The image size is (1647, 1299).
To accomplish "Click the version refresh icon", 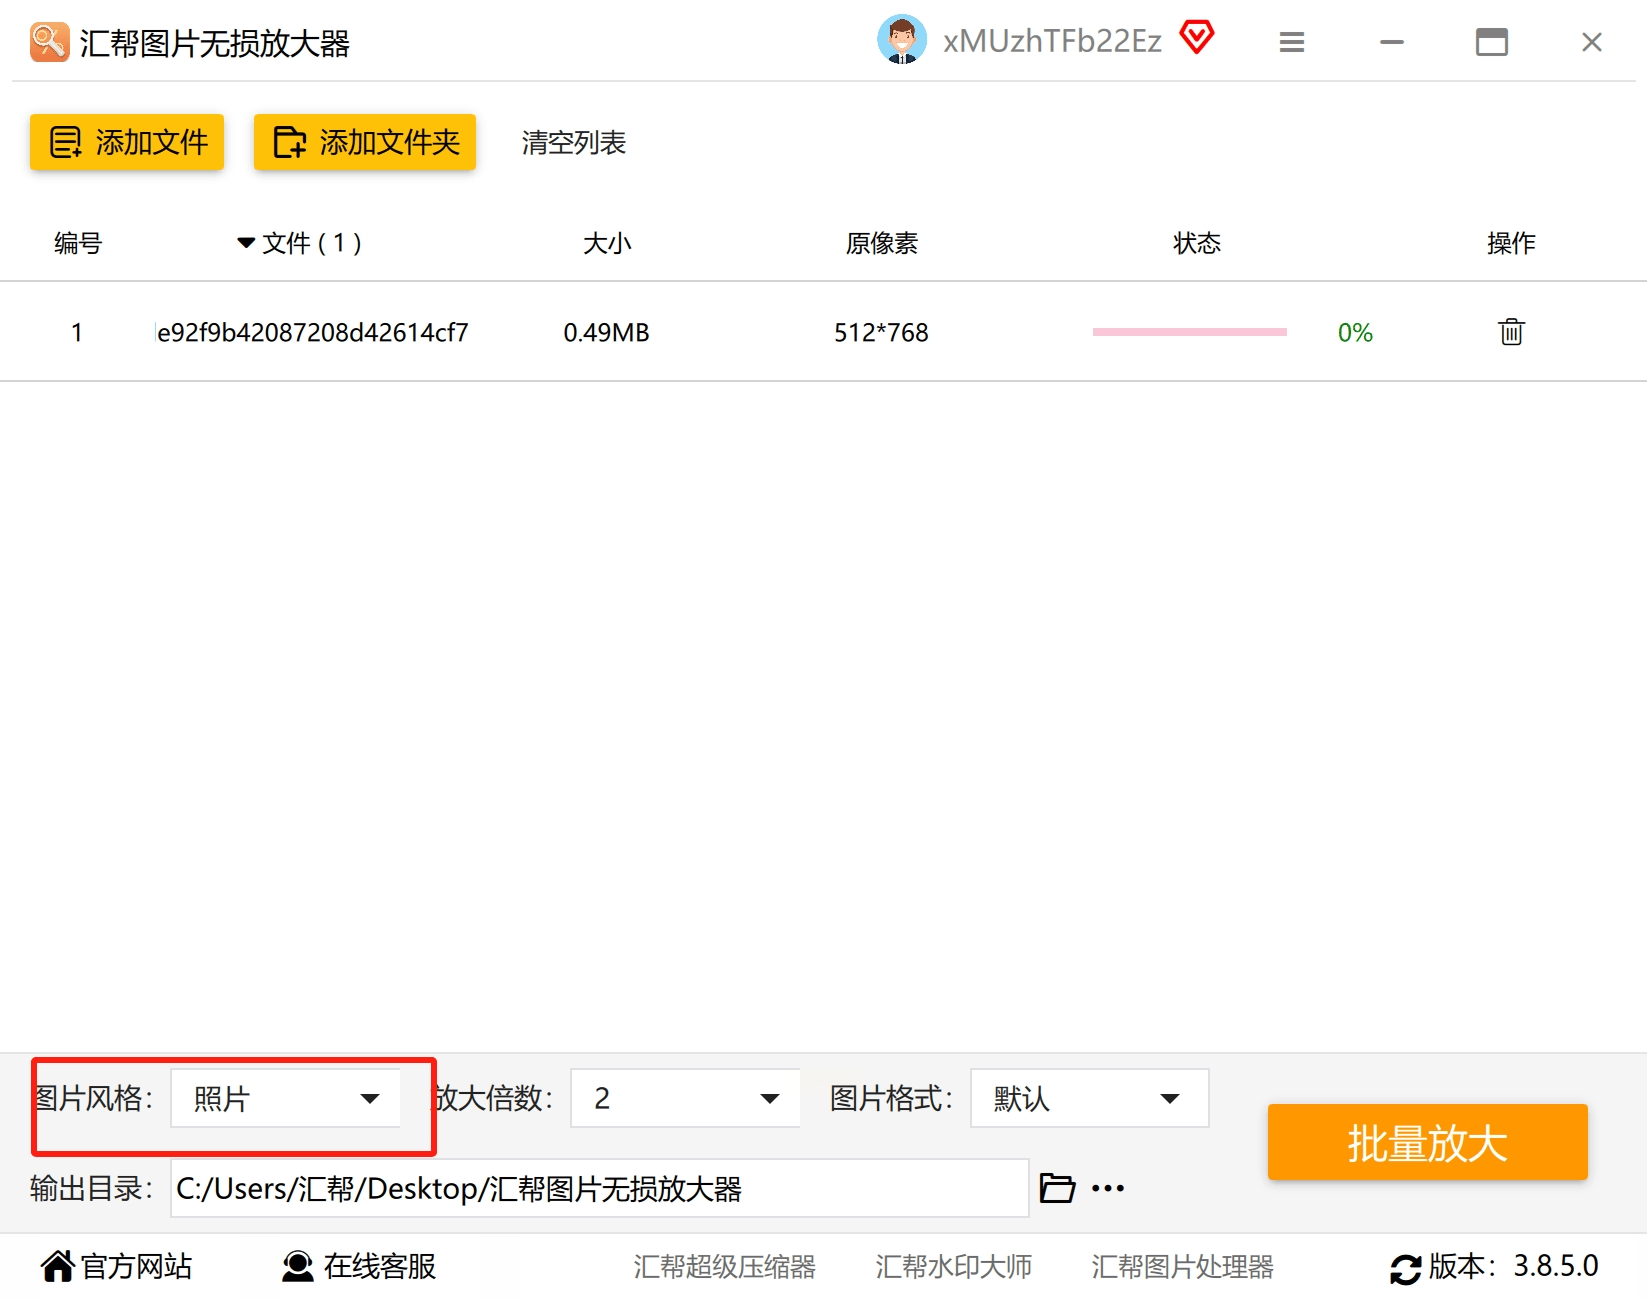I will point(1407,1266).
